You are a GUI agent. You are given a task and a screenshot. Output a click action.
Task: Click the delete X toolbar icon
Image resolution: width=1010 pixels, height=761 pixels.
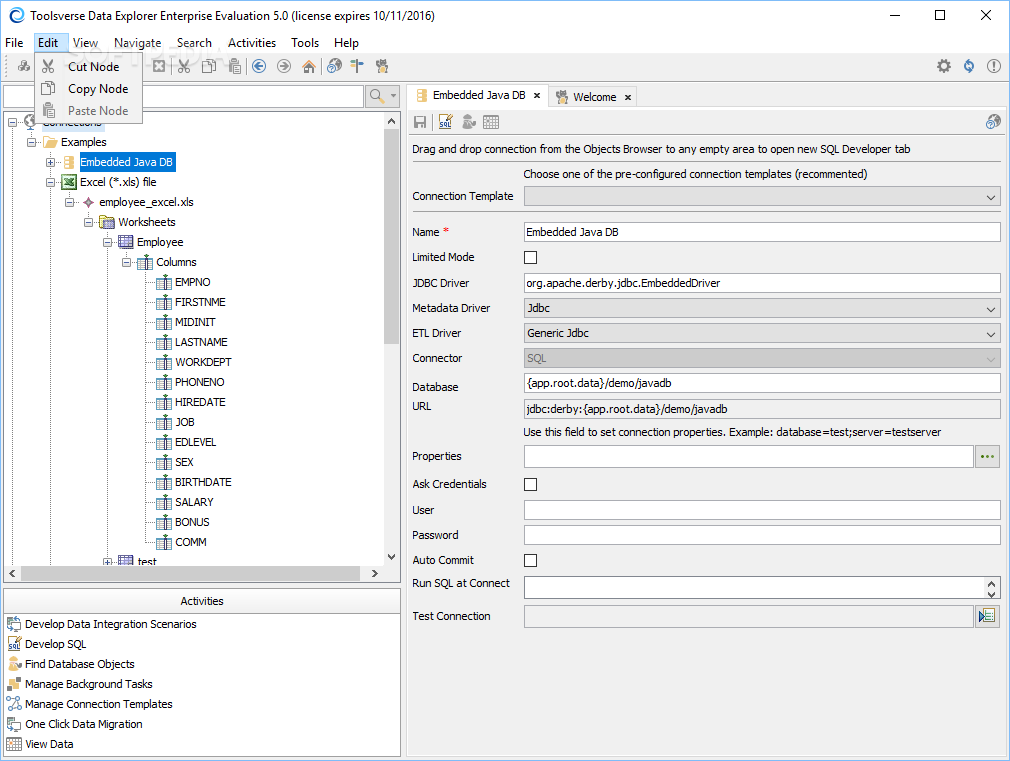(x=159, y=66)
